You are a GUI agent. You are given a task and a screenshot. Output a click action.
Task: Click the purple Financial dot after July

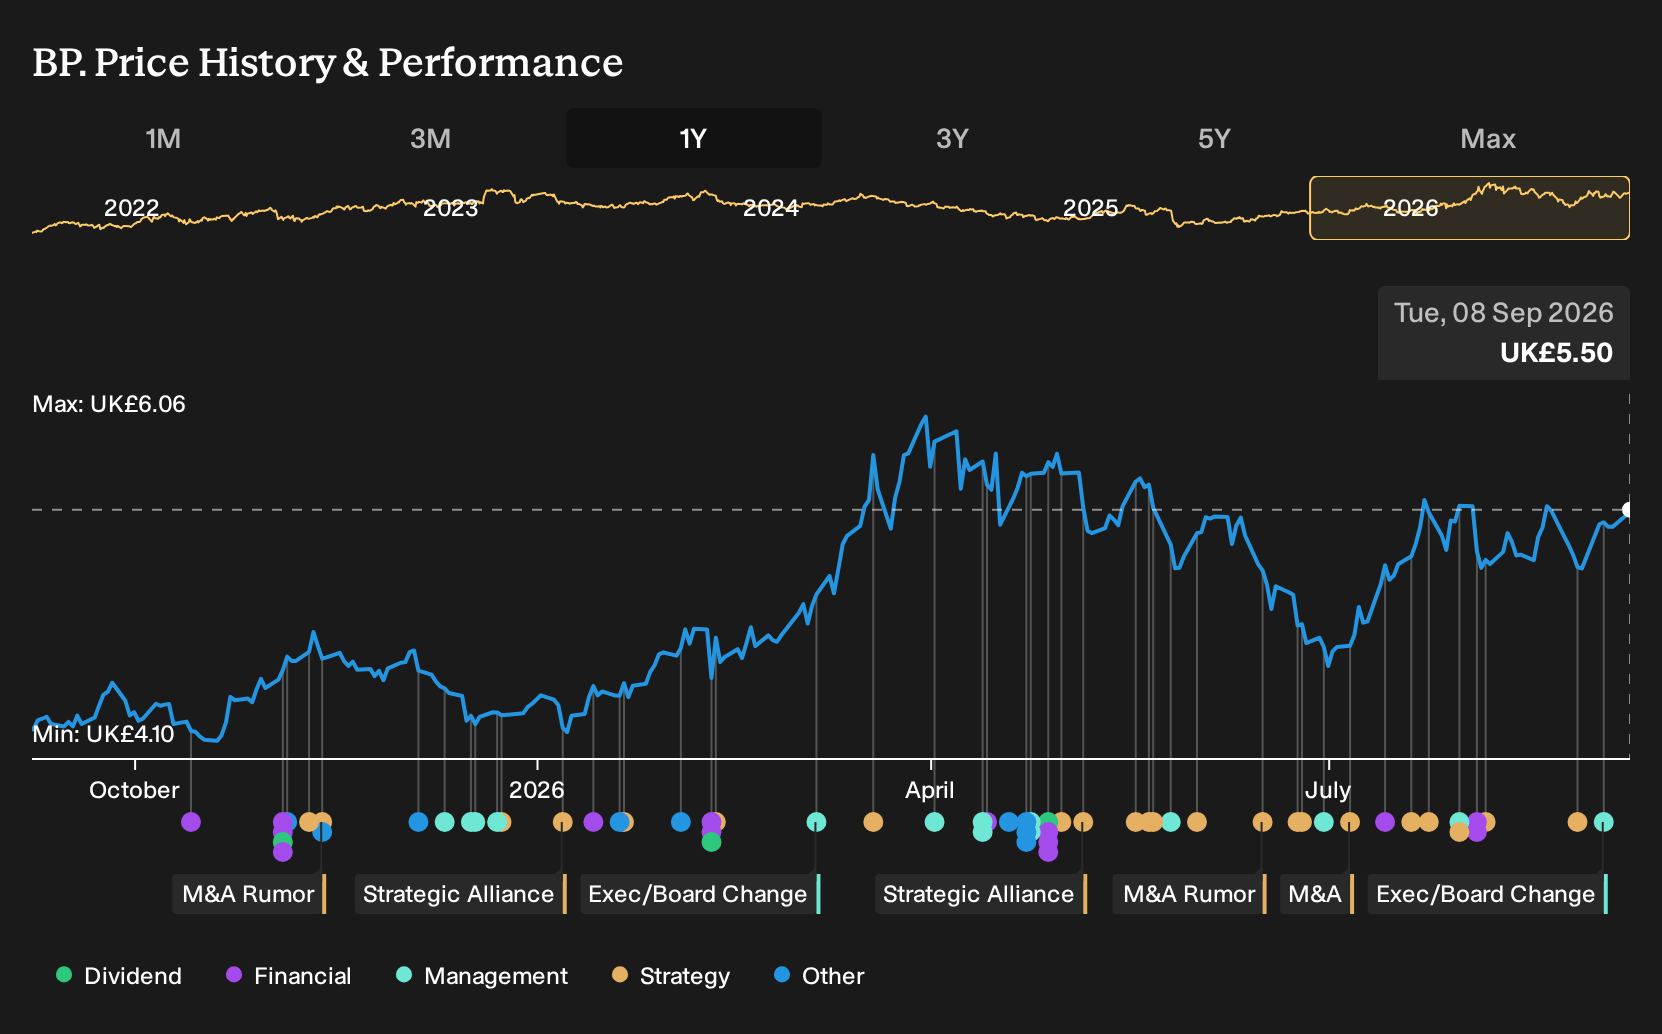coord(1385,822)
